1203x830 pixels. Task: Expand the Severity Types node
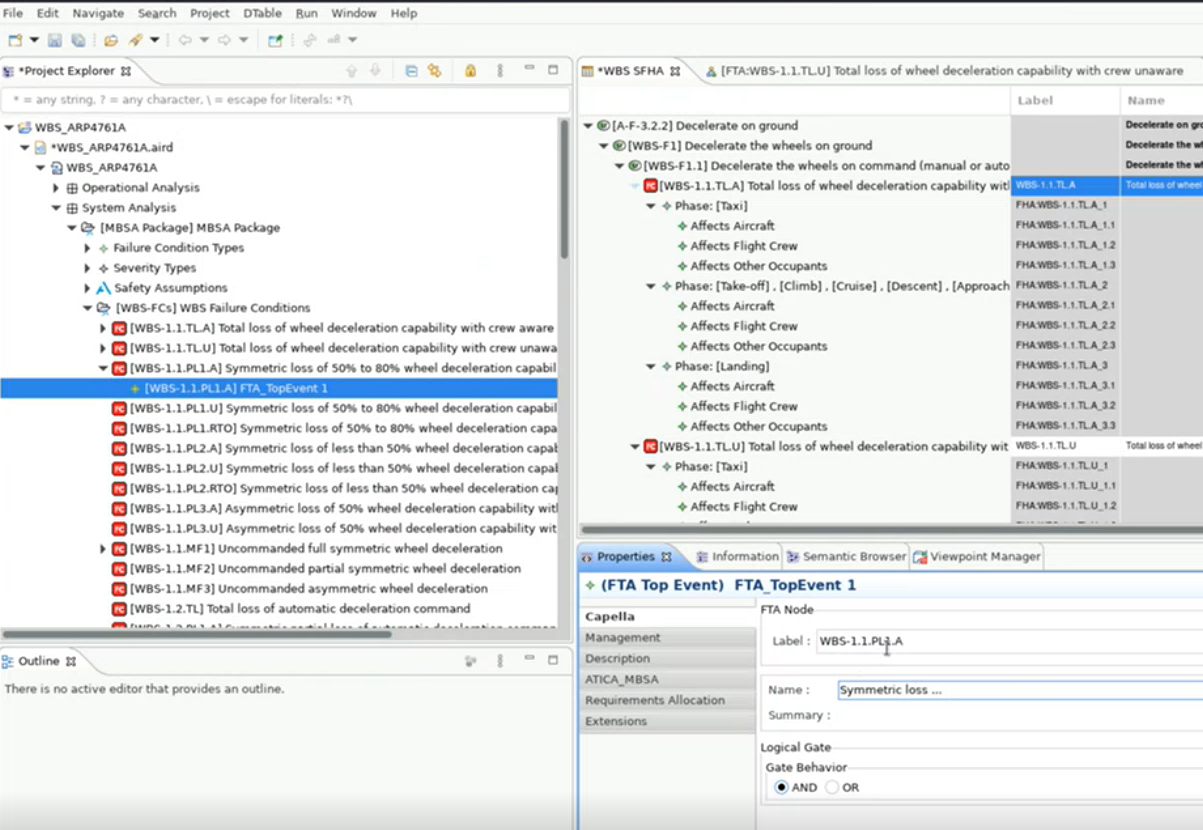[x=87, y=268]
